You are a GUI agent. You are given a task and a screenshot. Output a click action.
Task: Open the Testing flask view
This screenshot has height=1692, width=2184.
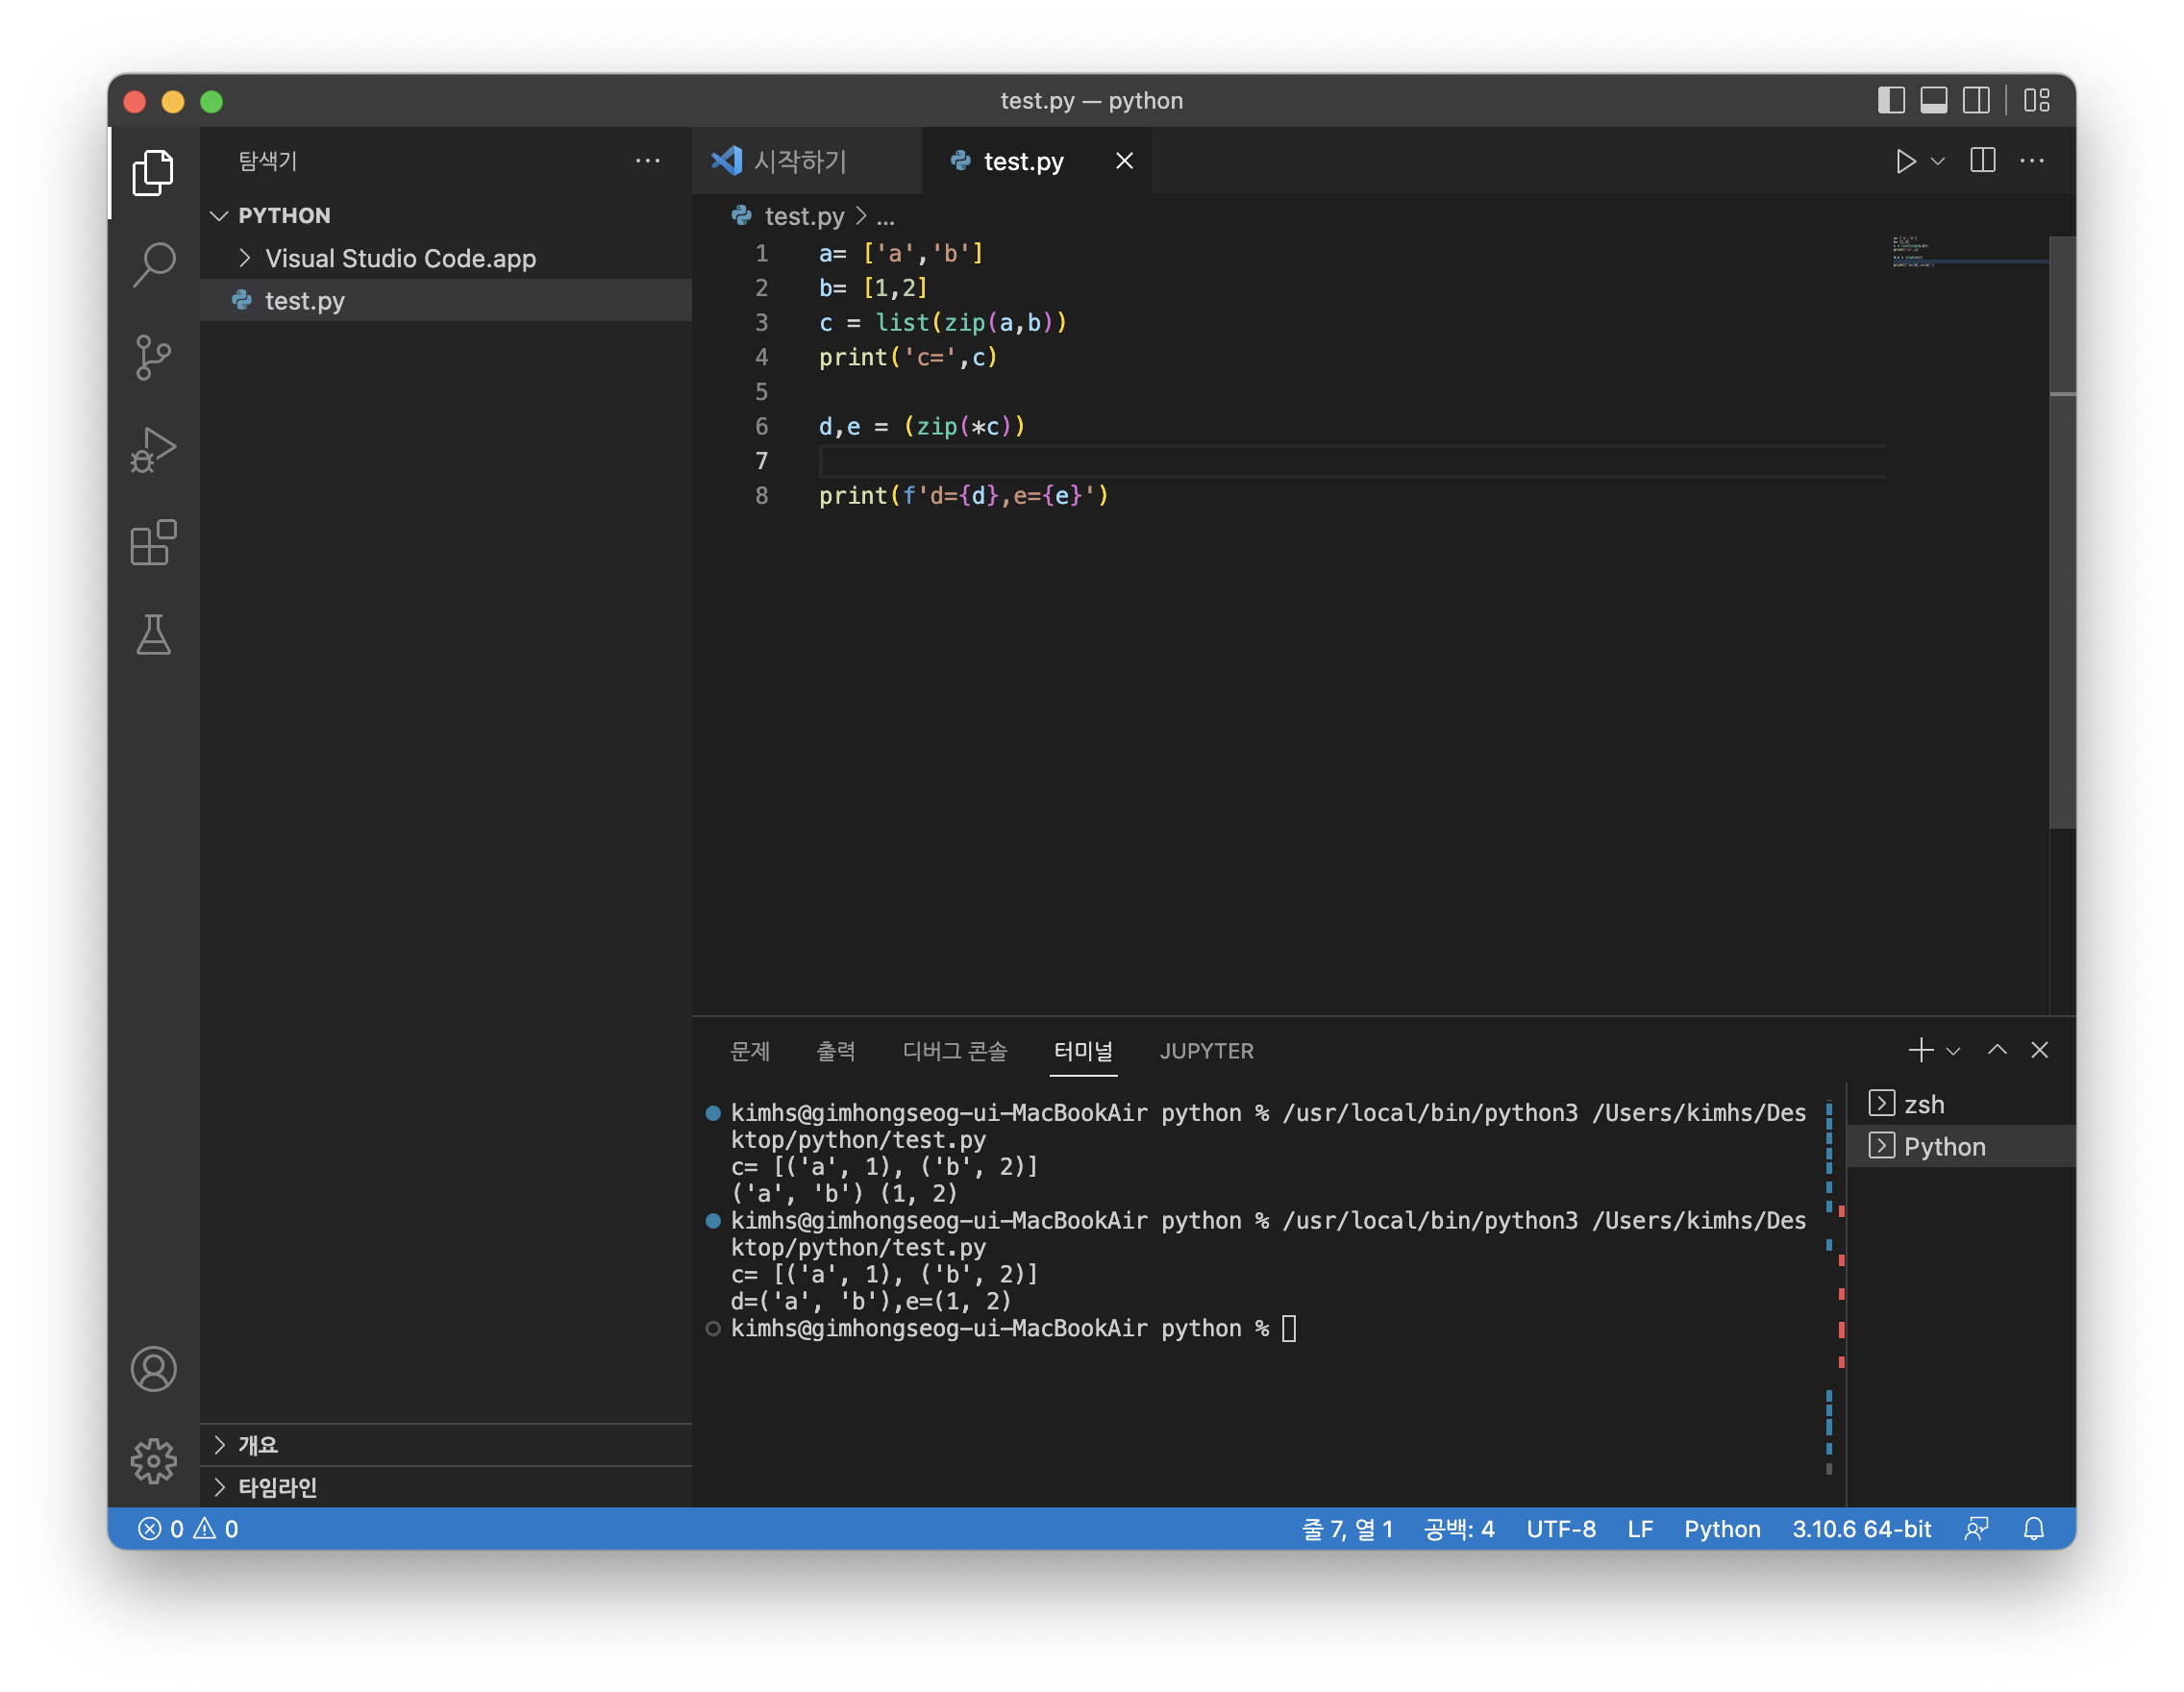click(153, 636)
